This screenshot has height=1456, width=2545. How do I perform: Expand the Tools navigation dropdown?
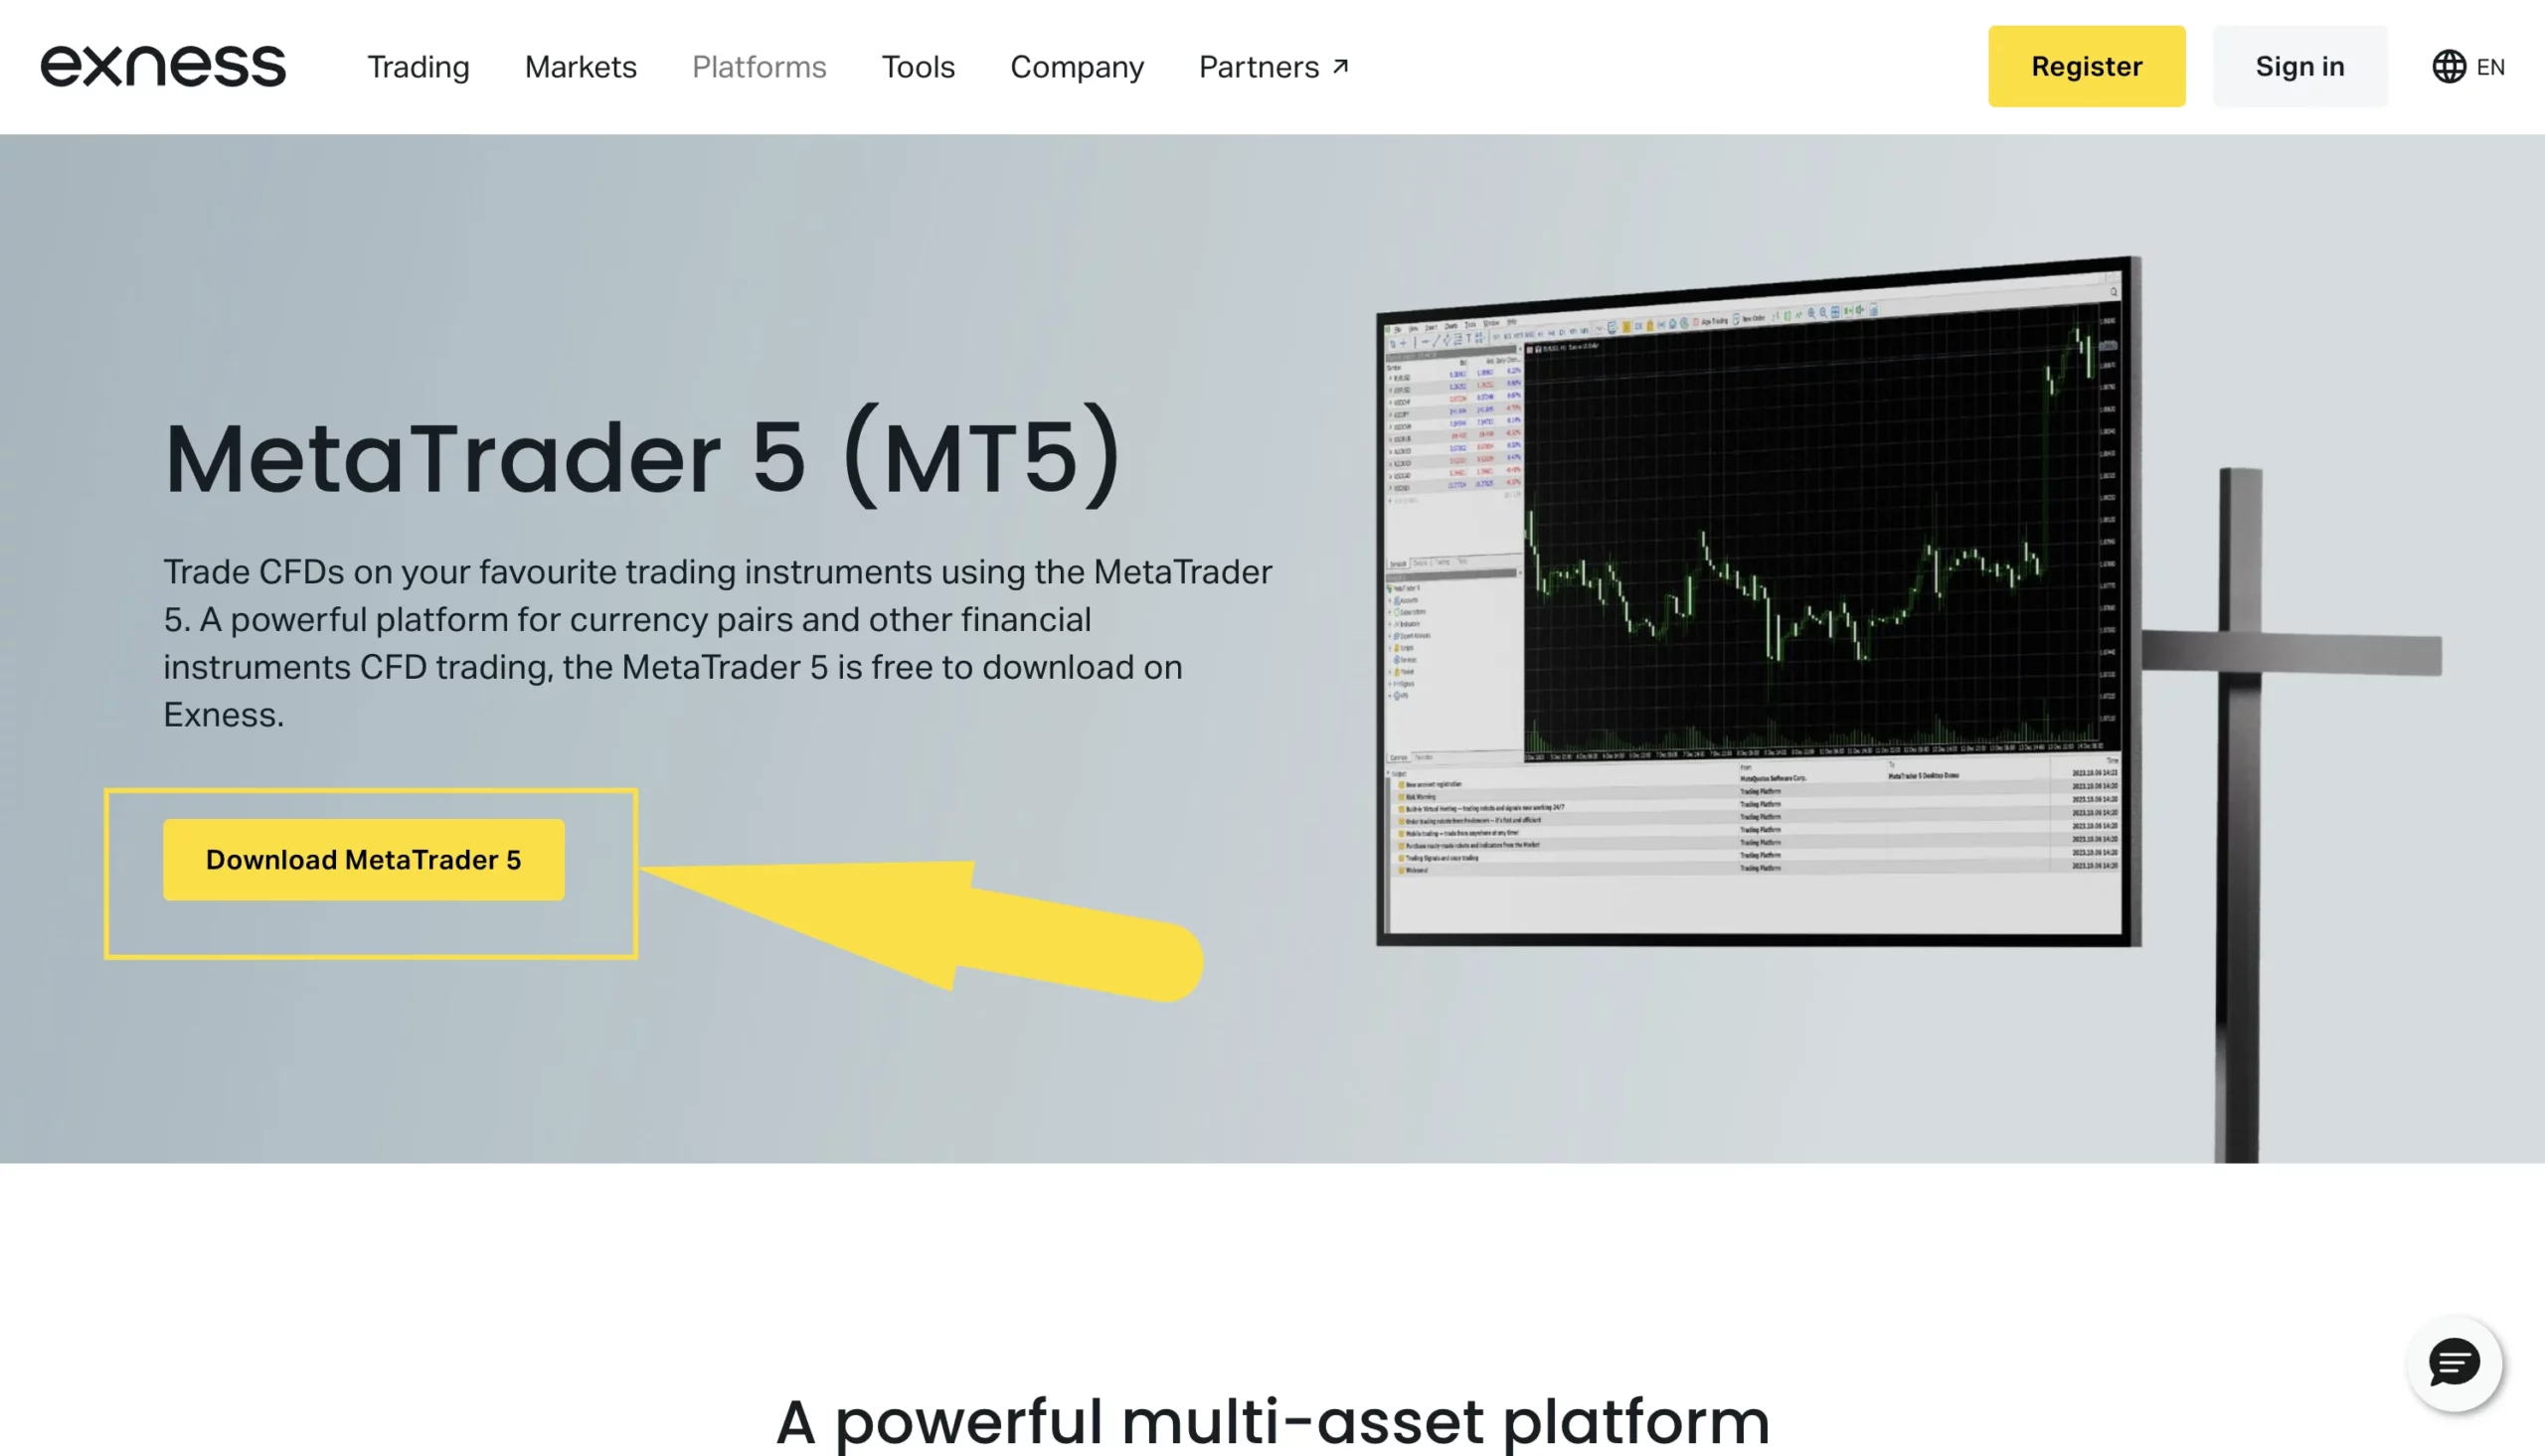click(x=918, y=67)
